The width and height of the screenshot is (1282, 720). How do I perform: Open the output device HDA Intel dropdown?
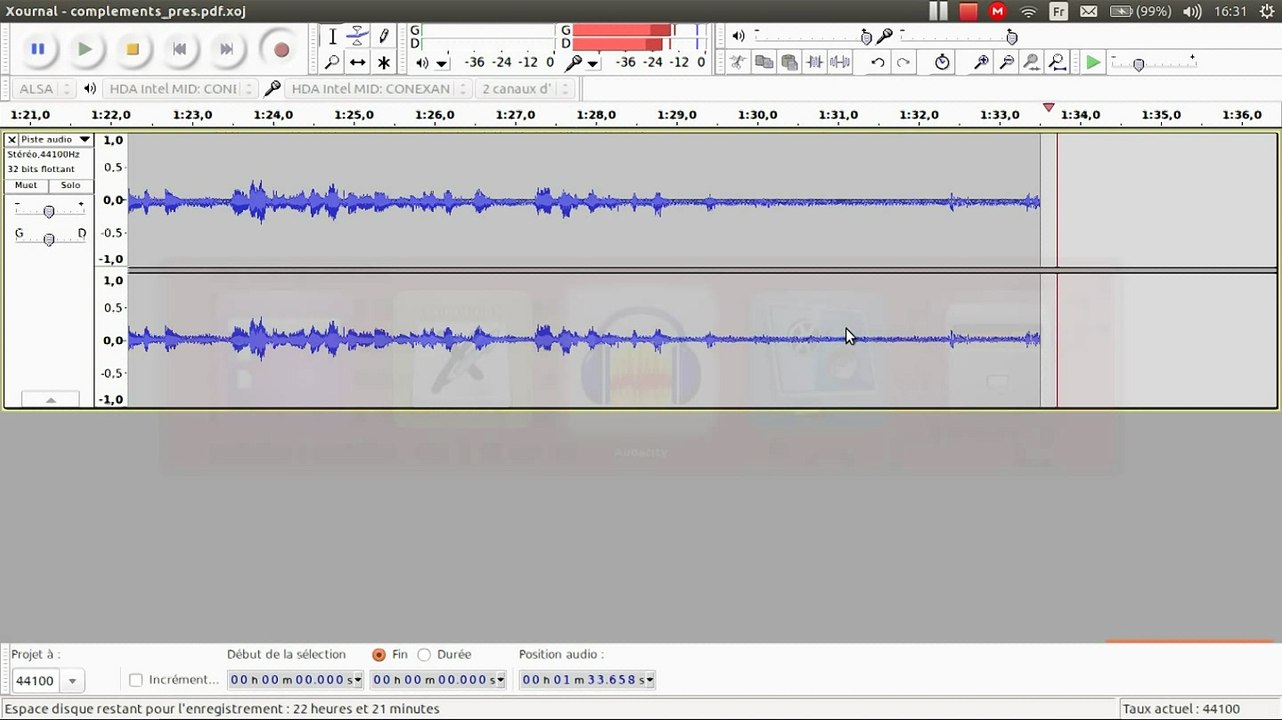tap(180, 89)
